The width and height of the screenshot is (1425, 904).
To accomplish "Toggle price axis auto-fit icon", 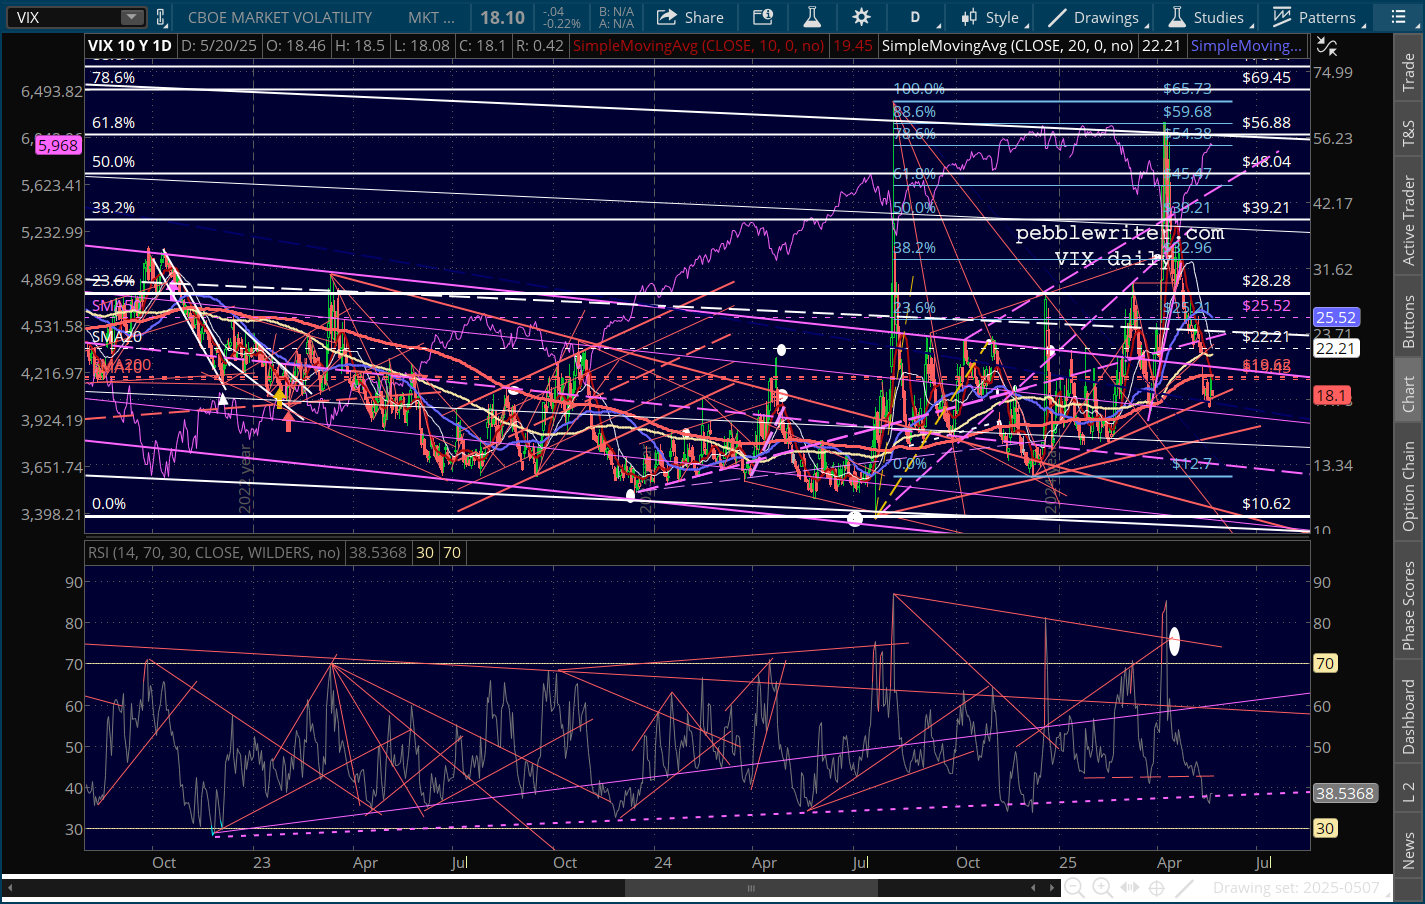I will pos(1326,46).
